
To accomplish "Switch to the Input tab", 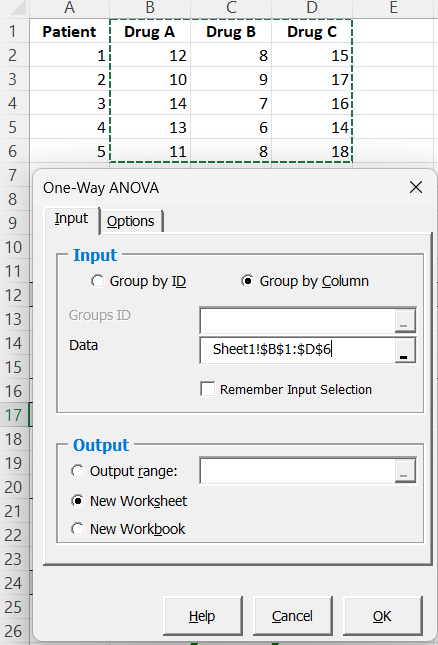I will pos(71,219).
